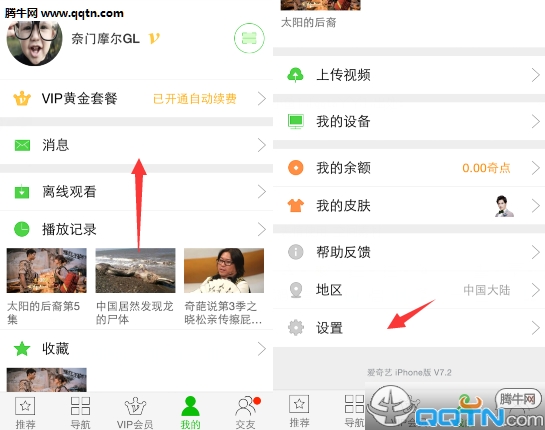Open the 地区 row chevron
This screenshot has height=430, width=545.
coord(536,290)
